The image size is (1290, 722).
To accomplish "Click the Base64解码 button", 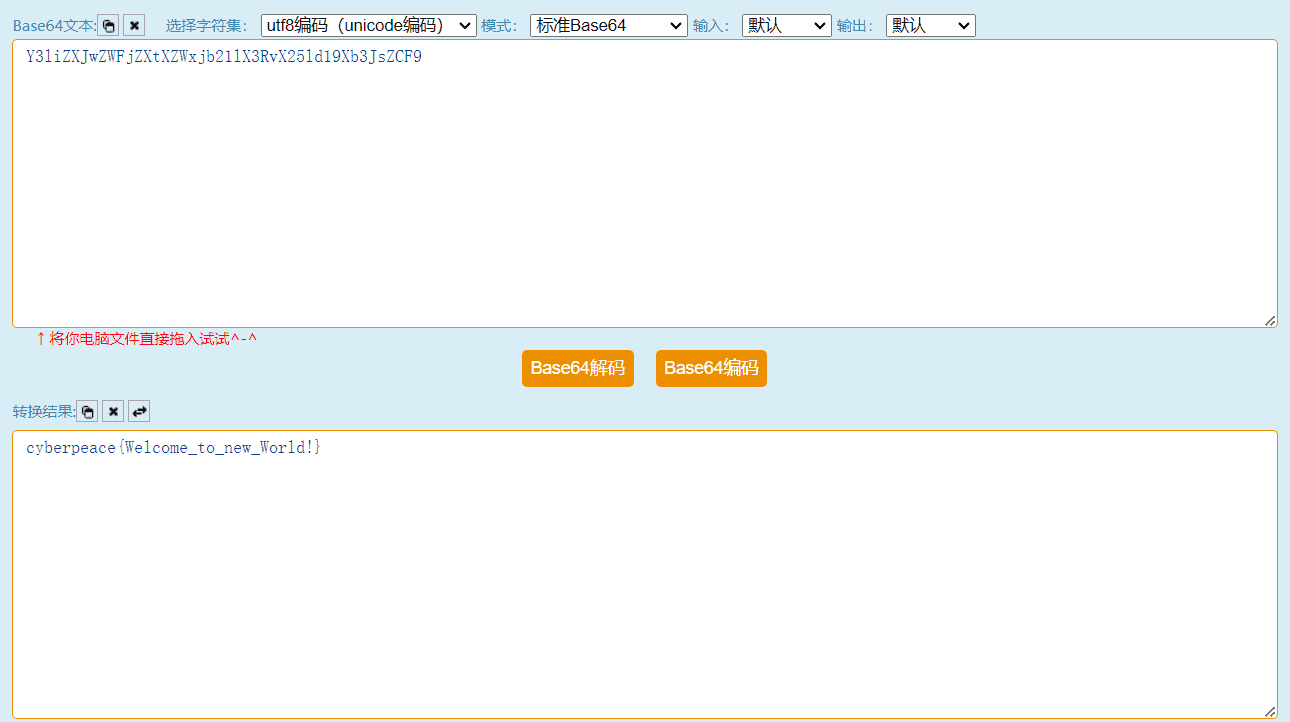I will (x=578, y=368).
